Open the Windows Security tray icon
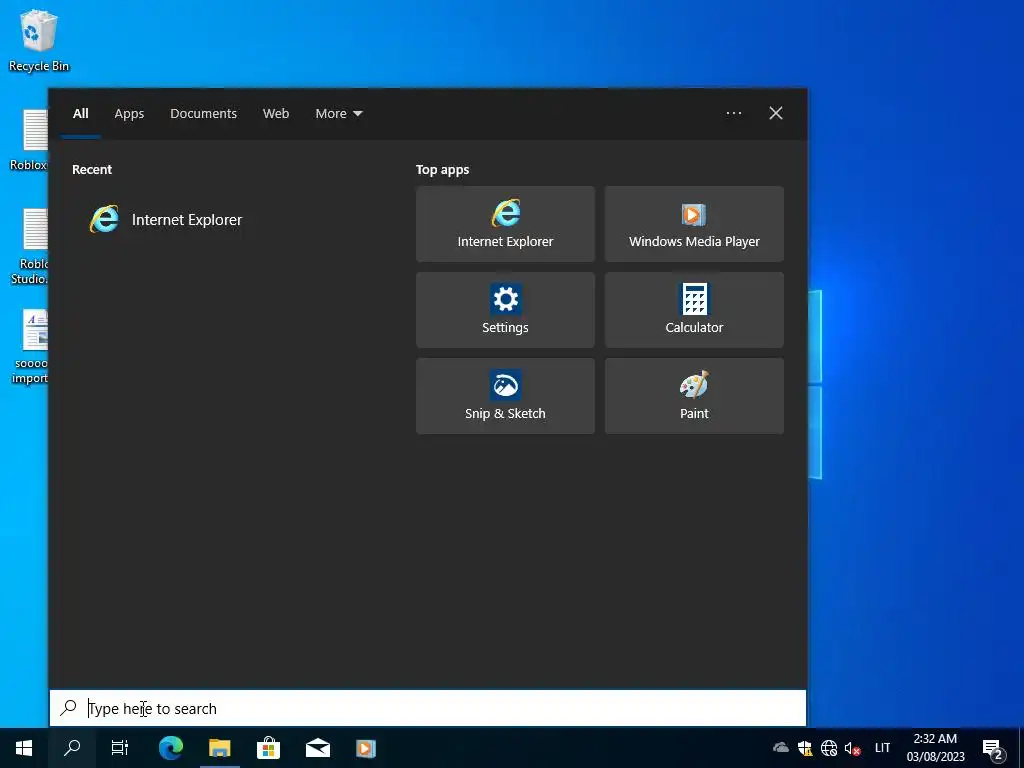The image size is (1024, 768). 805,748
